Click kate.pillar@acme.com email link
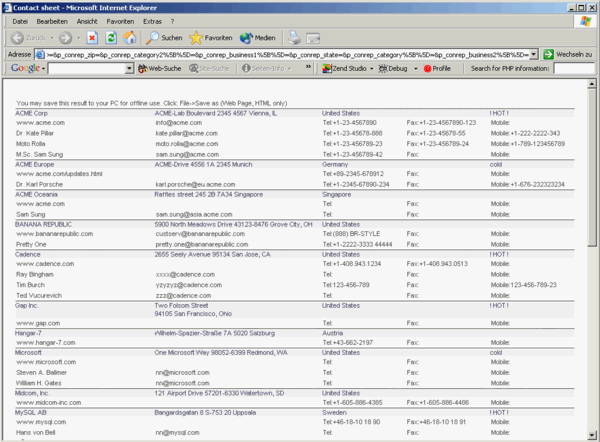600x442 pixels. pos(187,133)
